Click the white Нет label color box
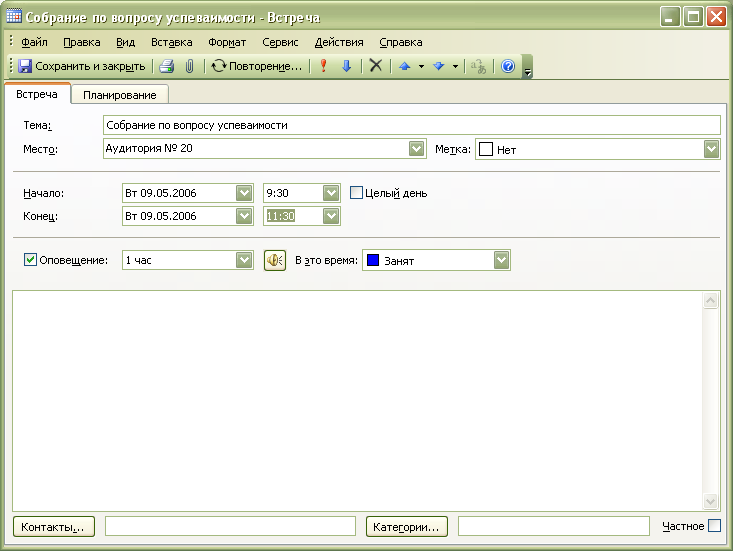This screenshot has height=551, width=733. (x=486, y=149)
